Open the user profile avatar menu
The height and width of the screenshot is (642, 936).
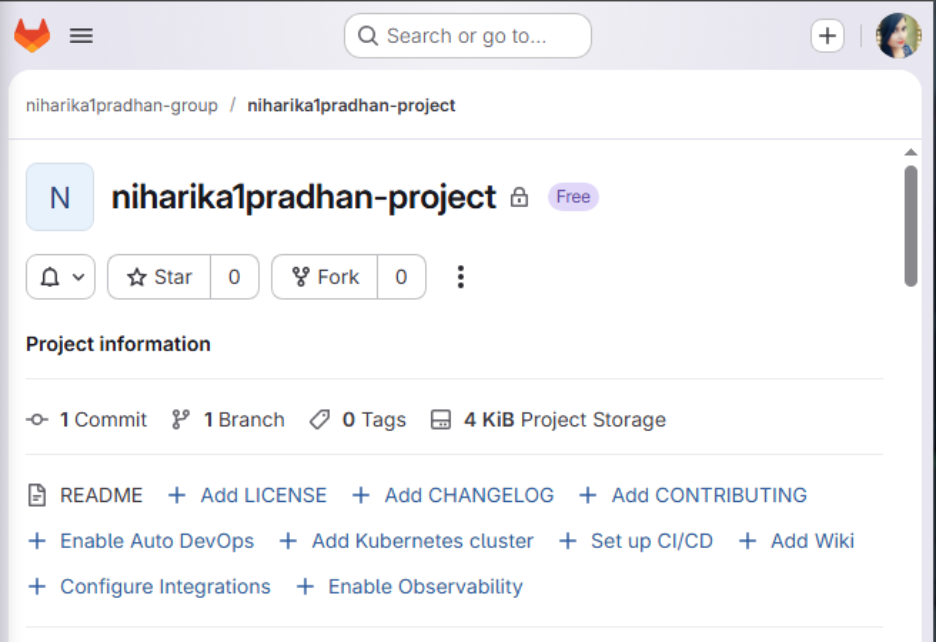pos(897,36)
